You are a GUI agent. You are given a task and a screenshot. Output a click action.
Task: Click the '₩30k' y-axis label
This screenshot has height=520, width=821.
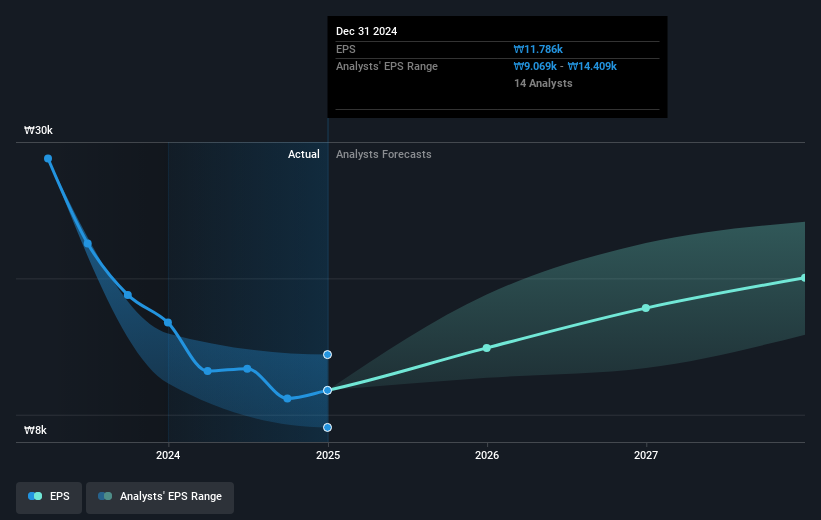38,130
